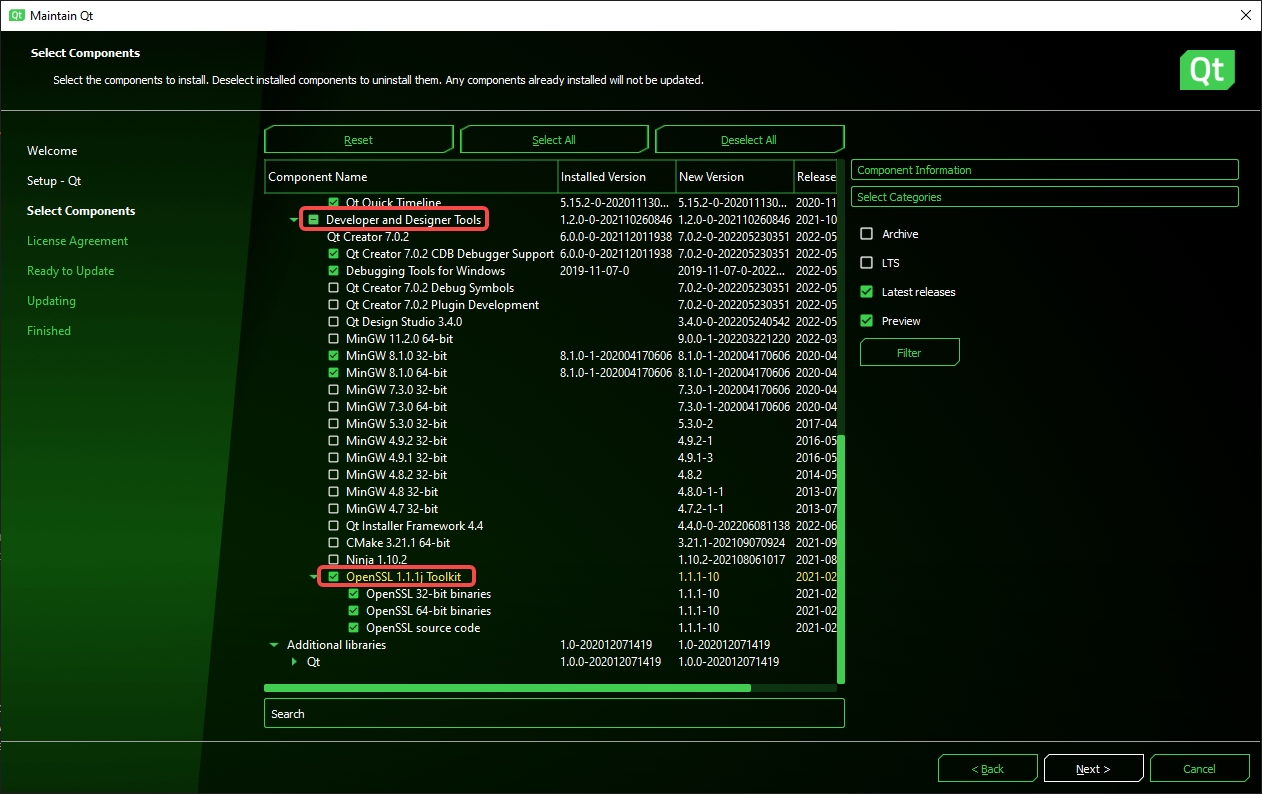This screenshot has height=794, width=1262.
Task: Select Ready to Update step
Action: point(71,271)
